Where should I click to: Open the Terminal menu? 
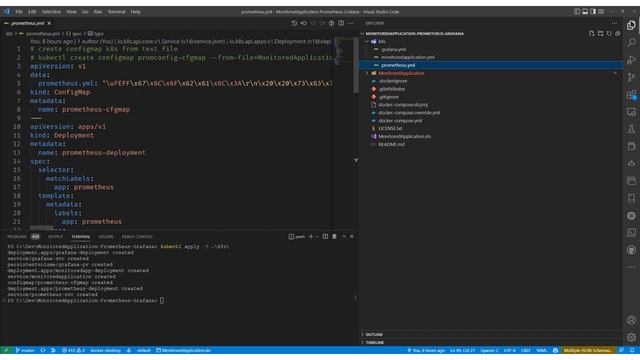click(116, 12)
